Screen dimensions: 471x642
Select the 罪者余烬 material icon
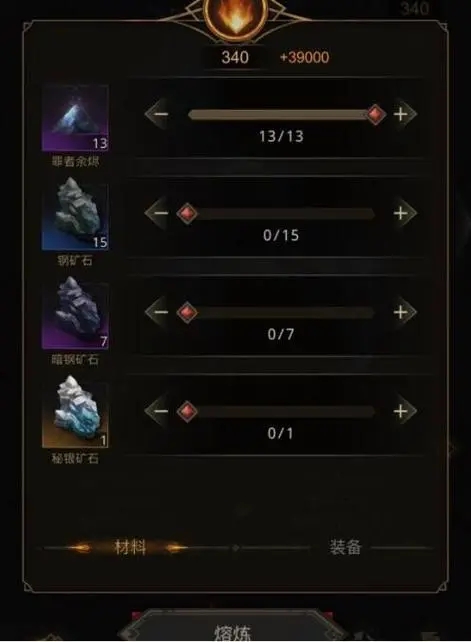pyautogui.click(x=75, y=118)
